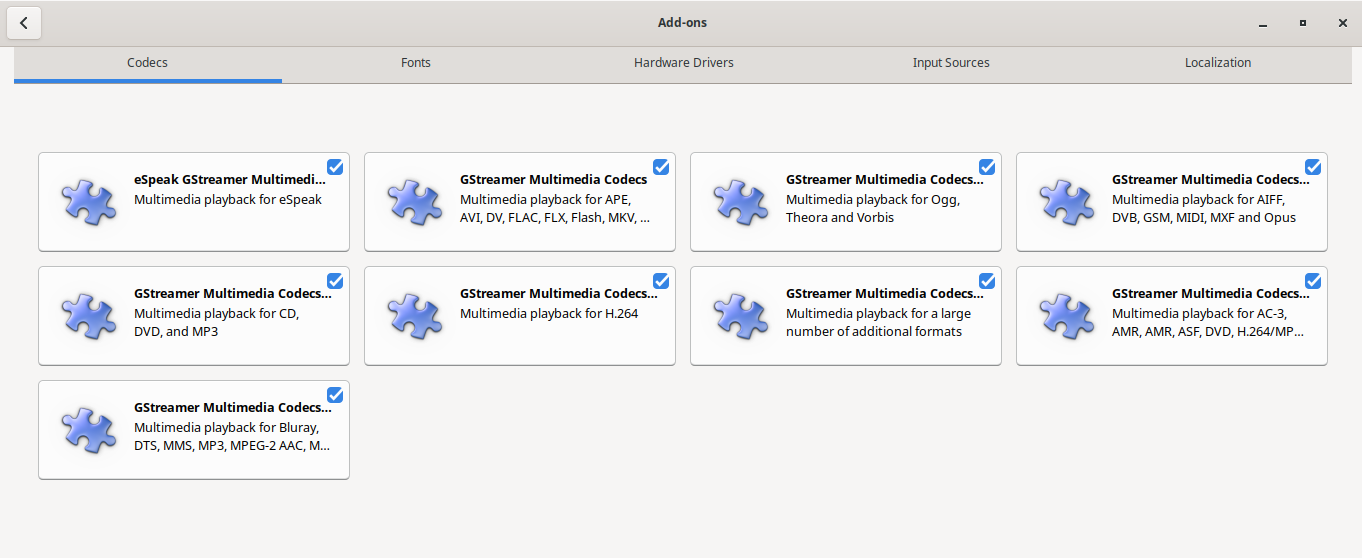1362x558 pixels.
Task: Uncheck the eSpeak GStreamer Multimedia checkbox
Action: [335, 167]
